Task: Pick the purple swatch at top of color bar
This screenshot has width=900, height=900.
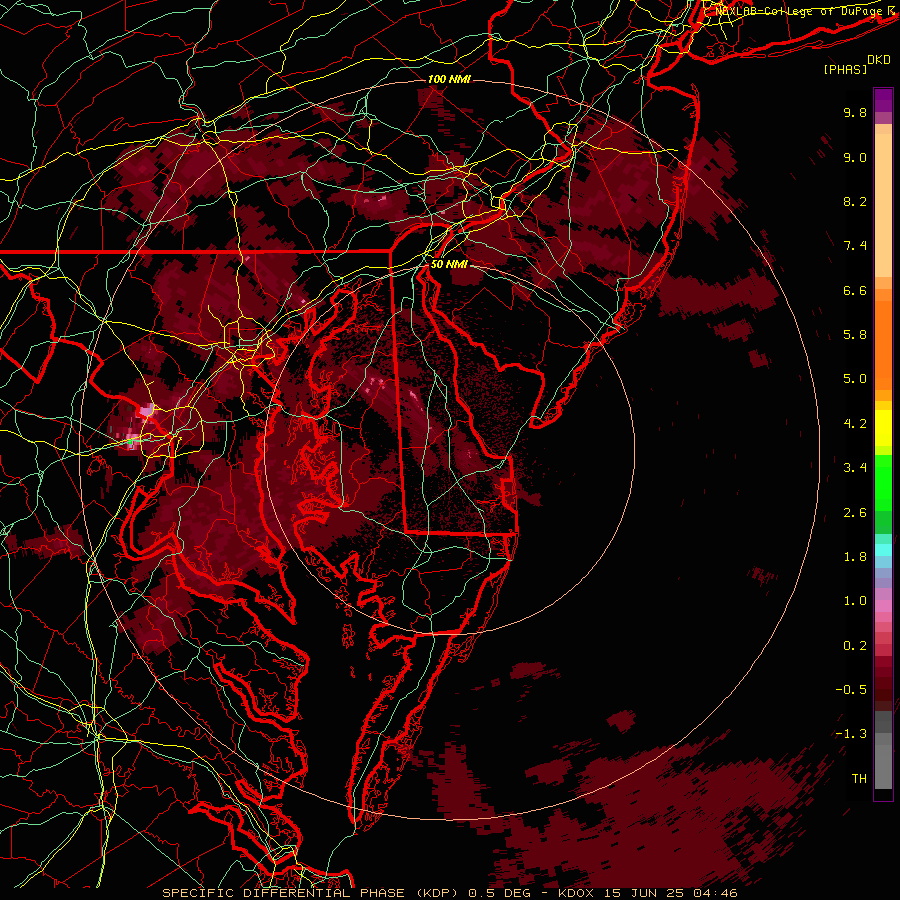Action: [883, 100]
